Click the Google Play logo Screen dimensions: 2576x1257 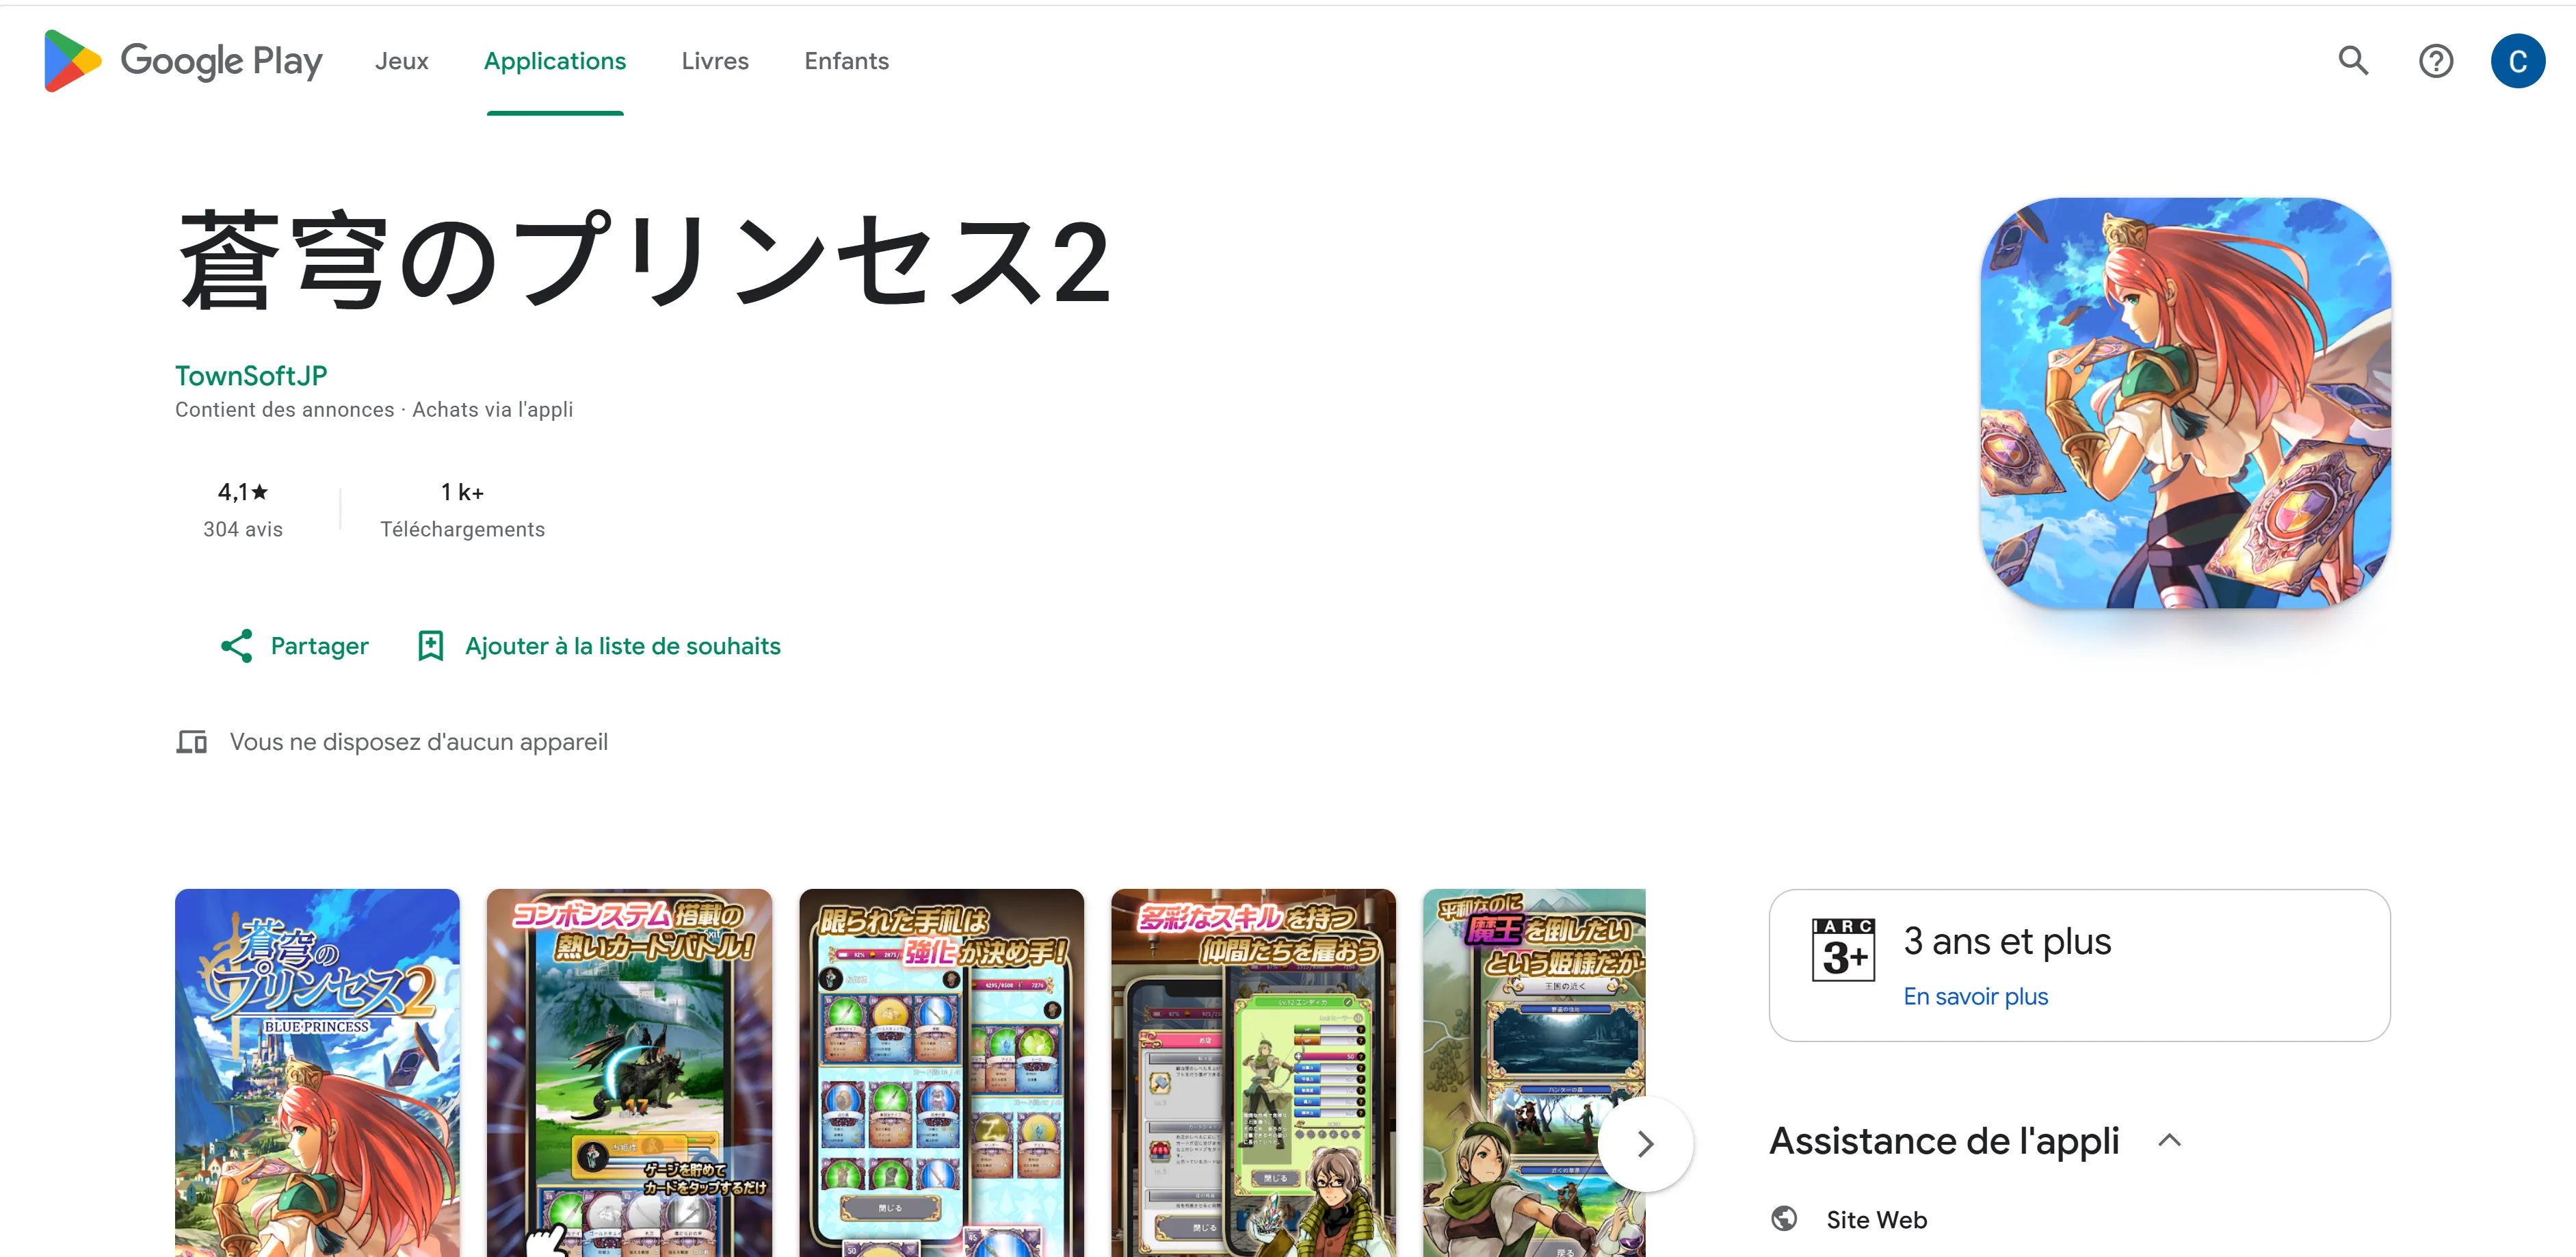tap(183, 61)
